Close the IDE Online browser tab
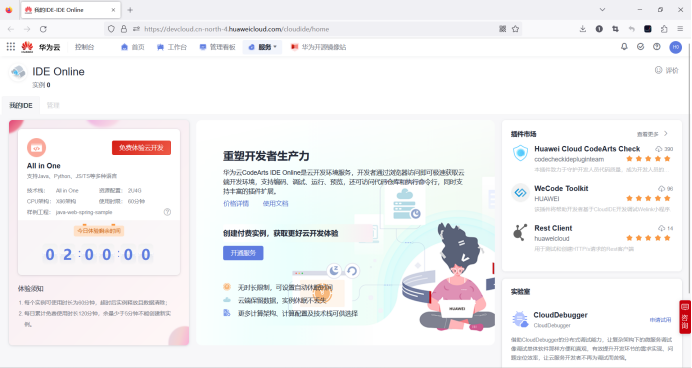The image size is (692, 368). 113,10
